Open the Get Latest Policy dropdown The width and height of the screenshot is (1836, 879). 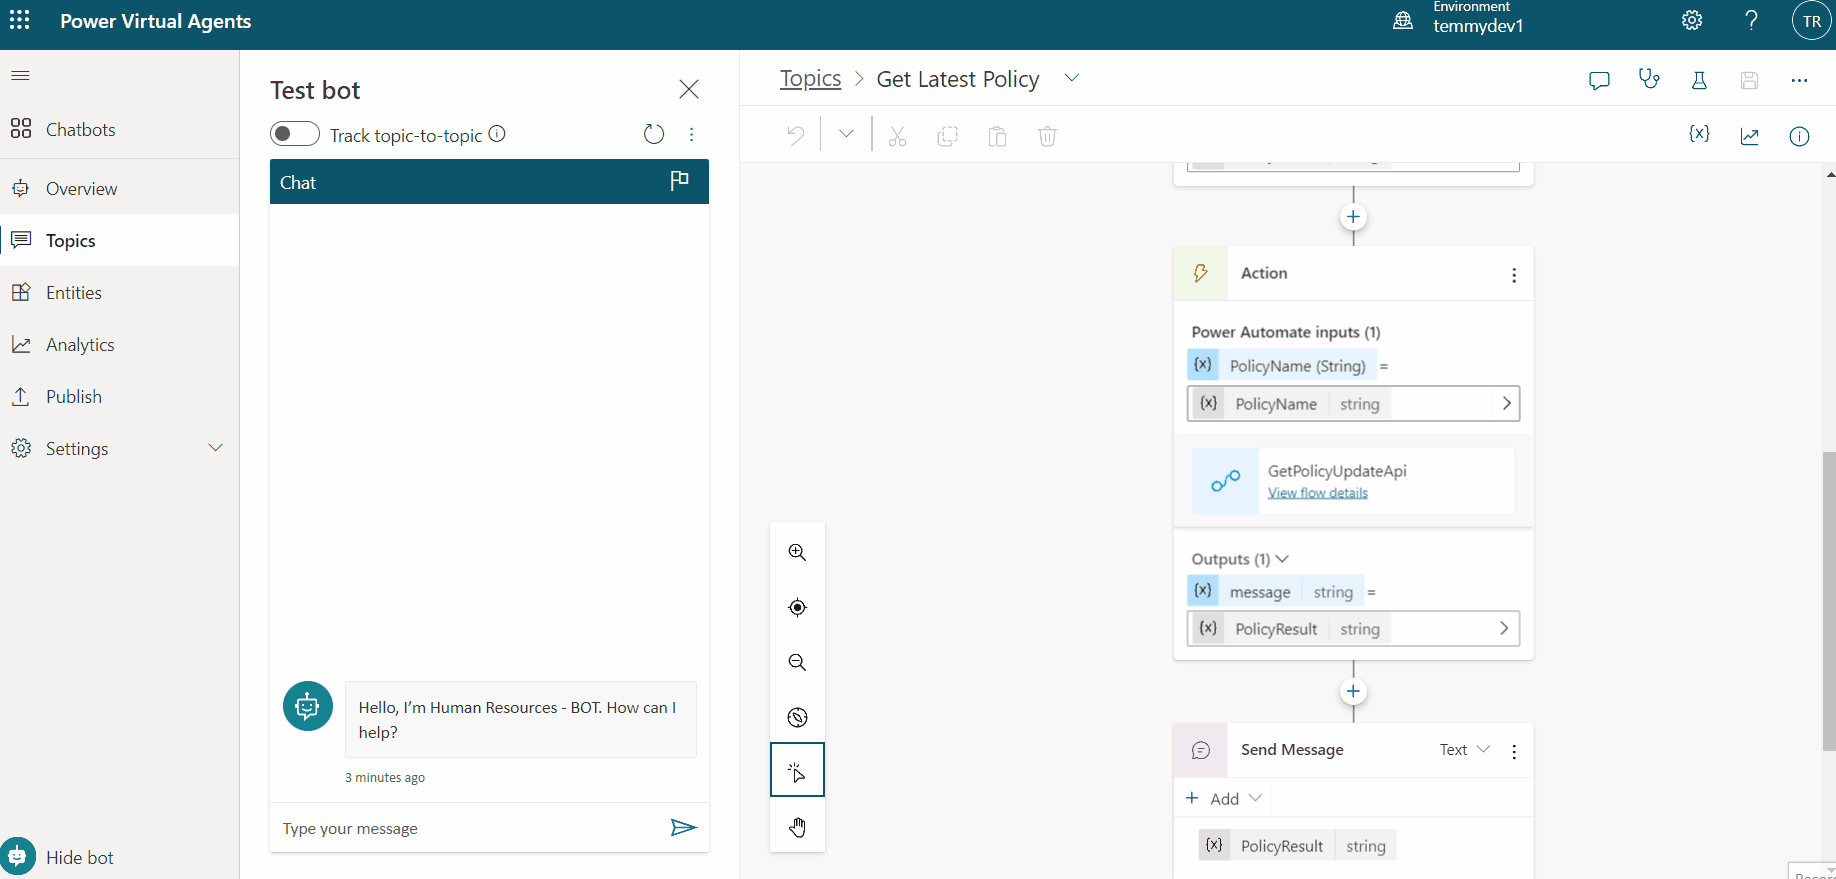tap(1072, 78)
